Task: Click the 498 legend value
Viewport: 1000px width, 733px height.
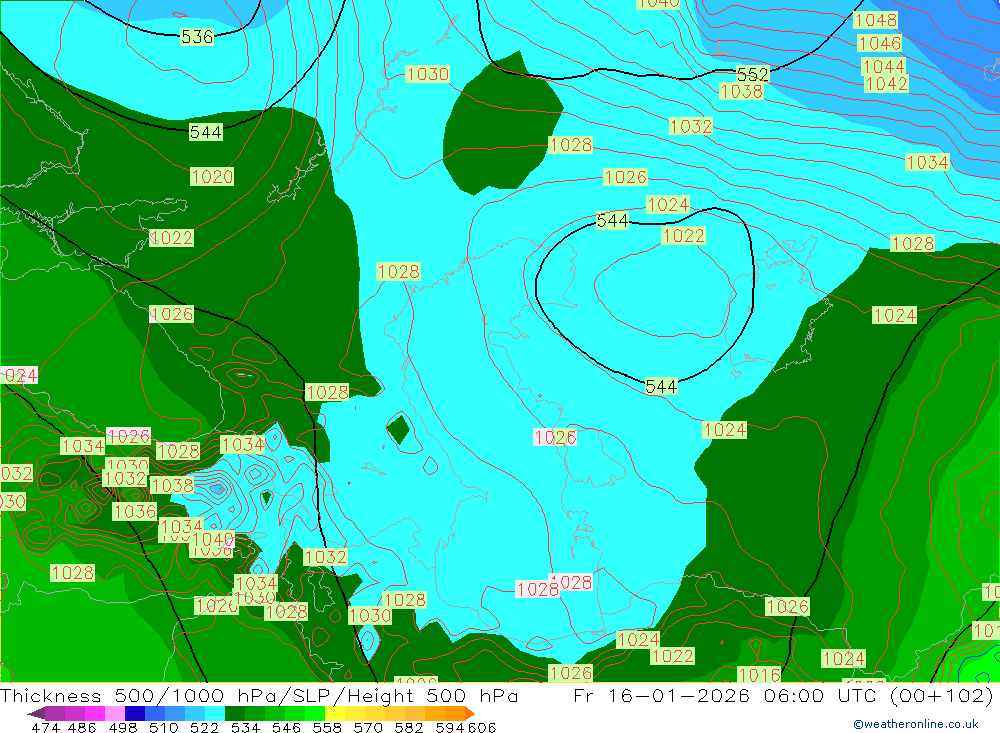Action: [122, 727]
